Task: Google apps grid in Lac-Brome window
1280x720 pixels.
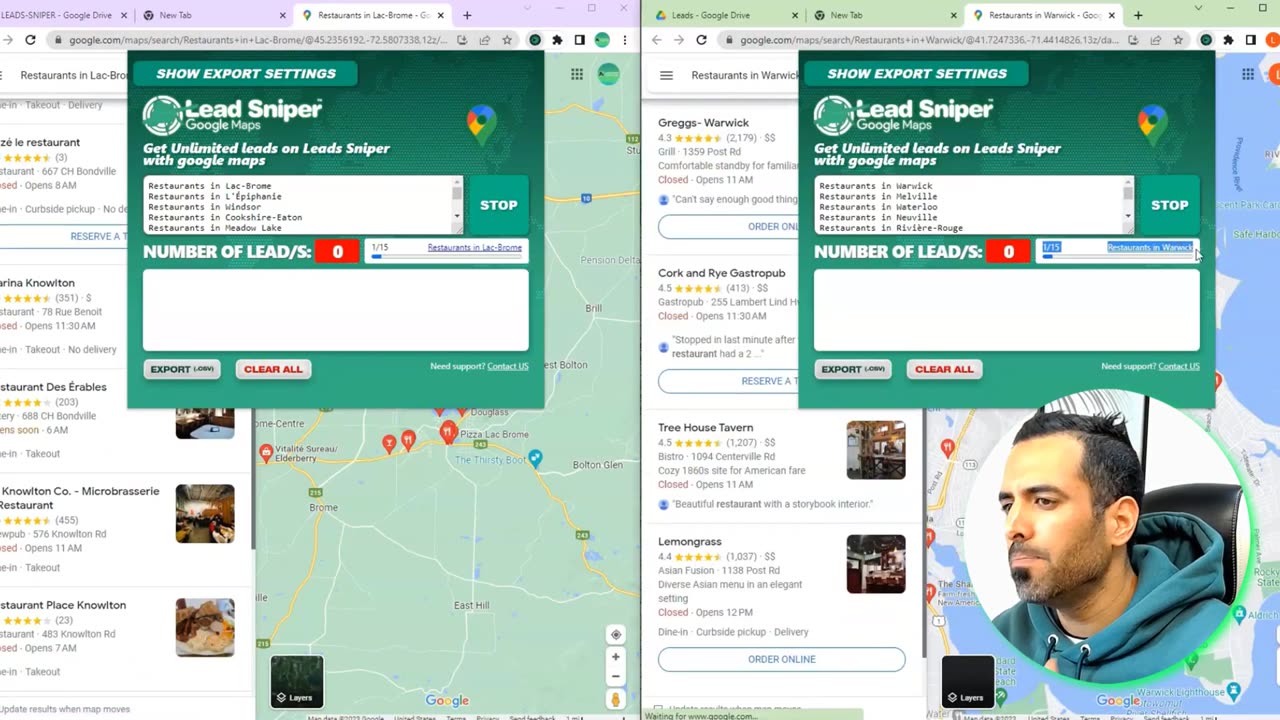Action: (x=577, y=74)
